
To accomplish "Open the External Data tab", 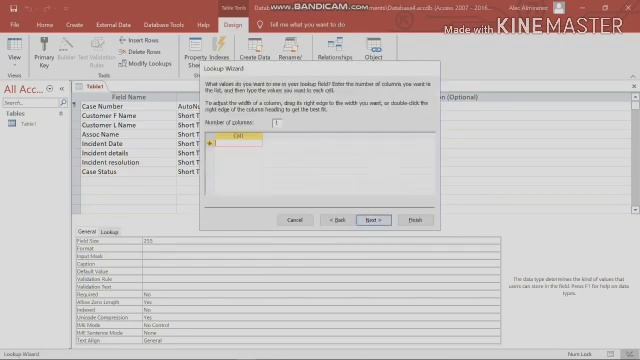I will coord(113,25).
